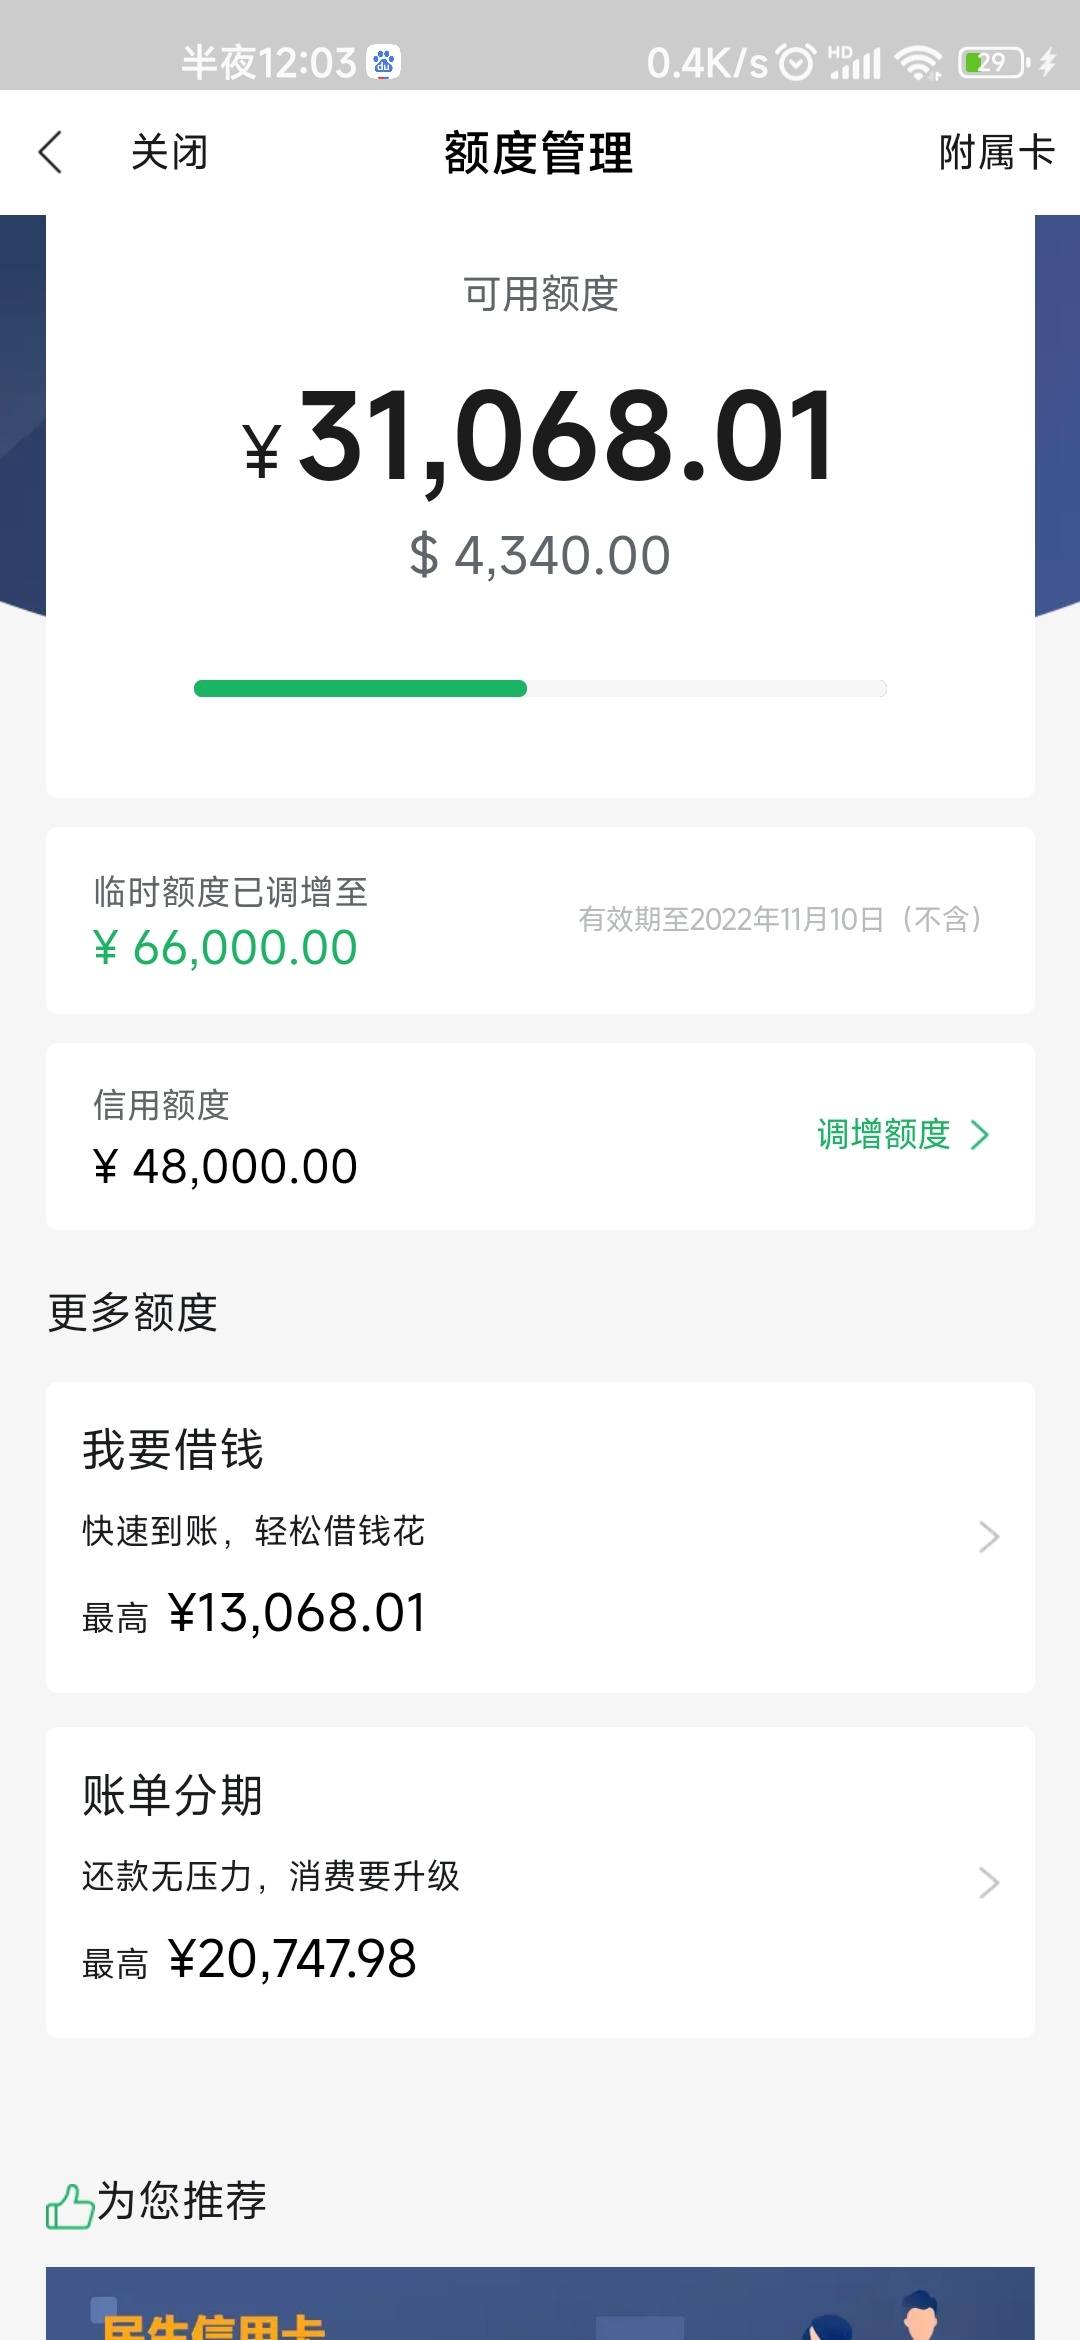Click the green credit usage progress bar
This screenshot has width=1080, height=2340.
click(360, 688)
